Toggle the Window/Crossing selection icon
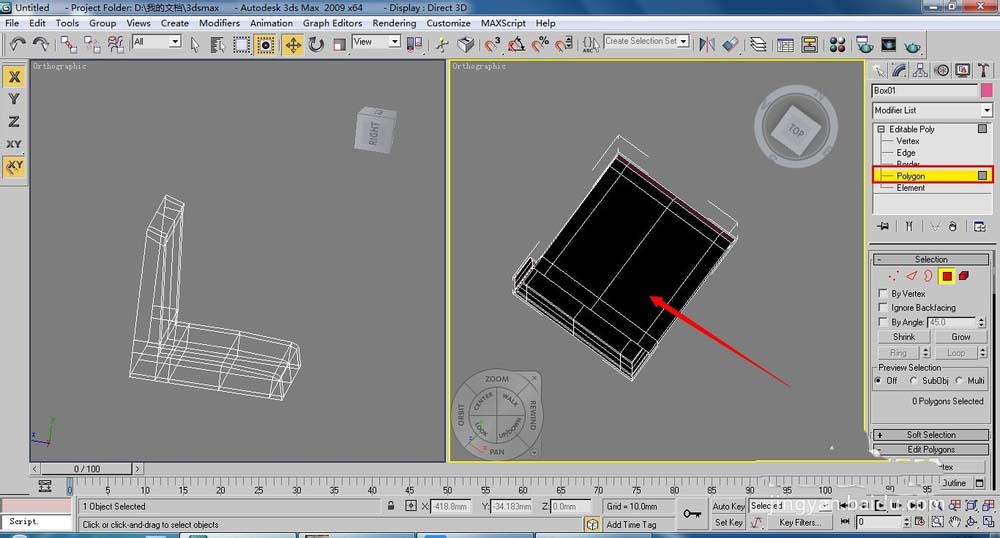This screenshot has height=538, width=1000. click(265, 44)
